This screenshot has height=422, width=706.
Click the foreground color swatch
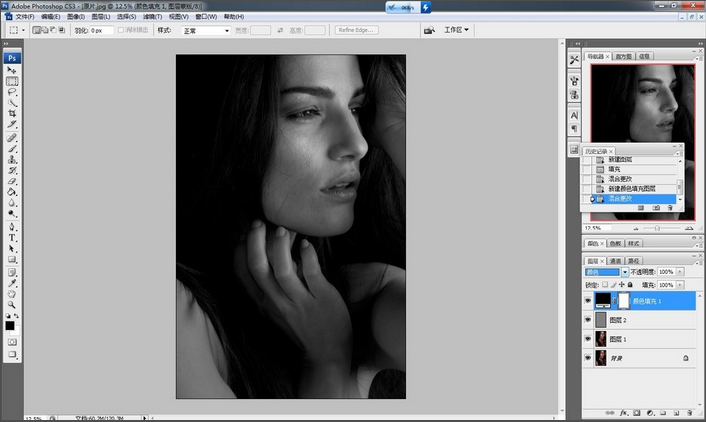(9, 326)
